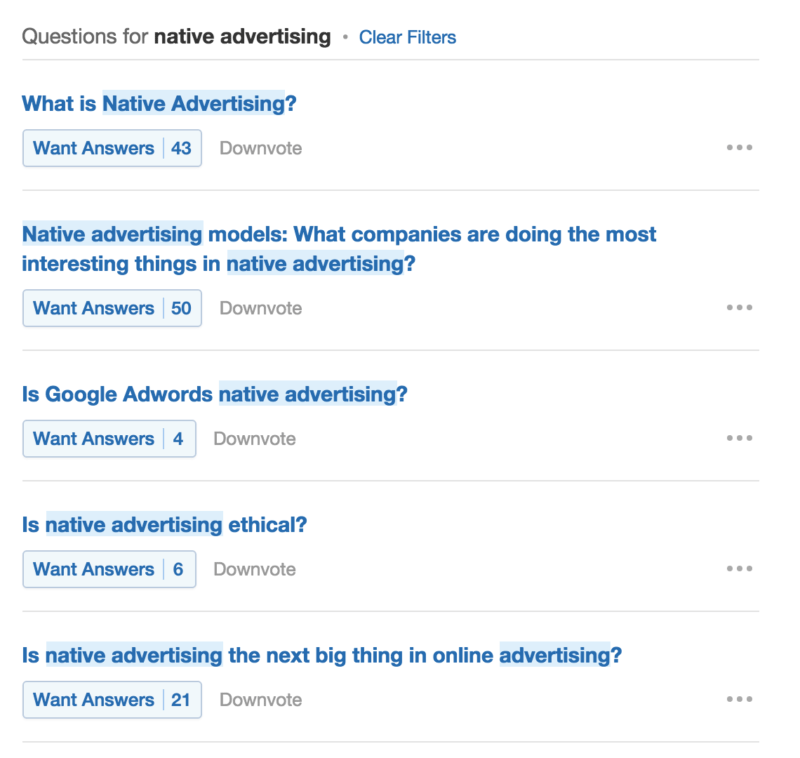Click the three-dot icon for the ethical question
800x758 pixels.
(x=740, y=568)
